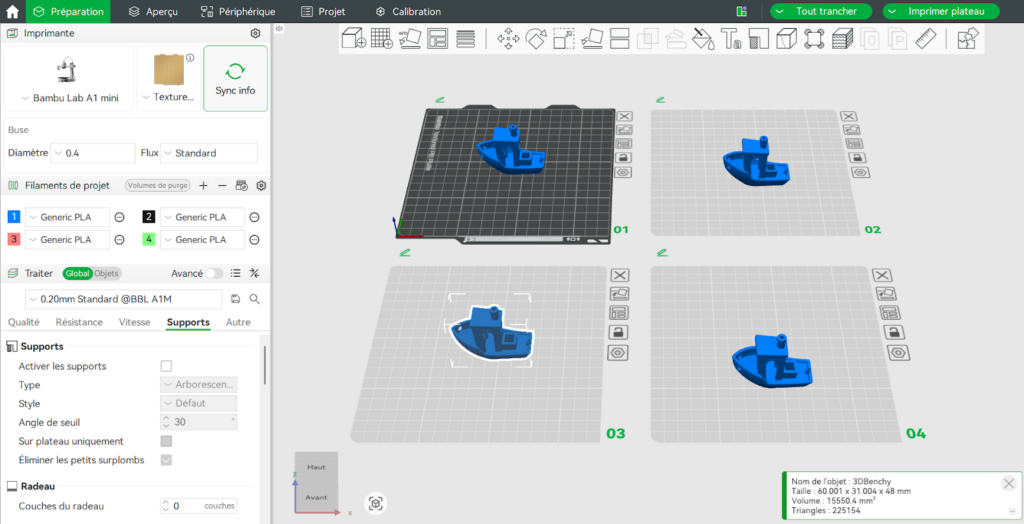
Task: Save the process preset with the disk icon
Action: (x=236, y=299)
